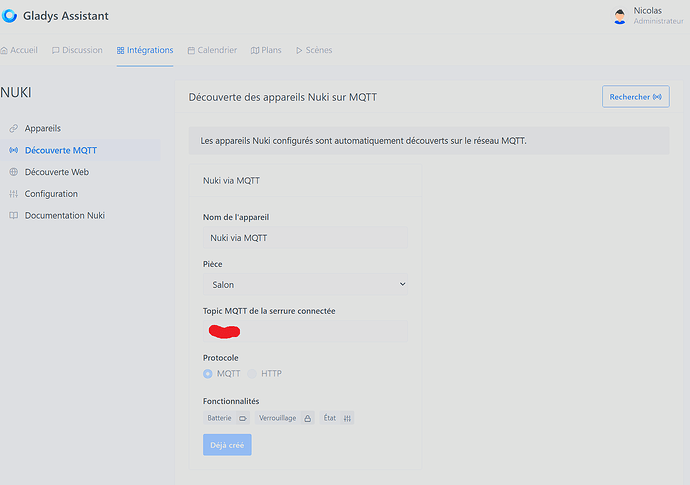Image resolution: width=690 pixels, height=485 pixels.
Task: Open the Pièce dropdown showing Salon
Action: point(305,285)
